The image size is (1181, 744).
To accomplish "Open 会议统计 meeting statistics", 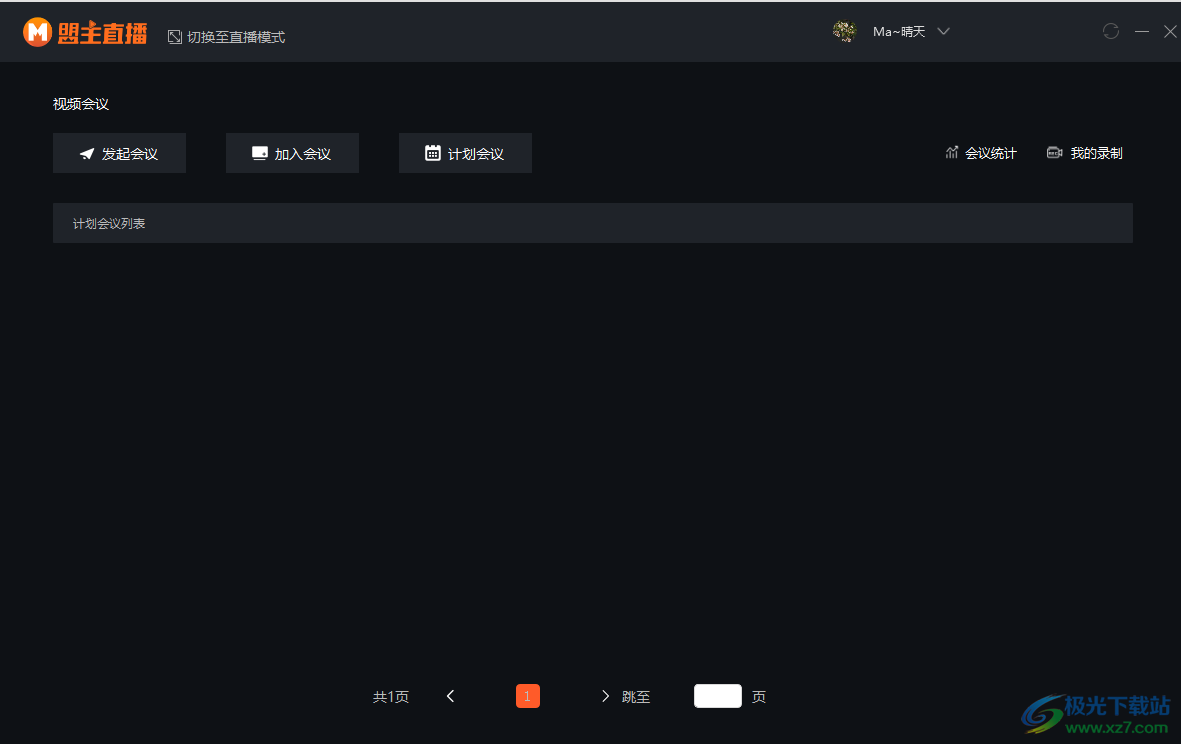I will tap(981, 153).
